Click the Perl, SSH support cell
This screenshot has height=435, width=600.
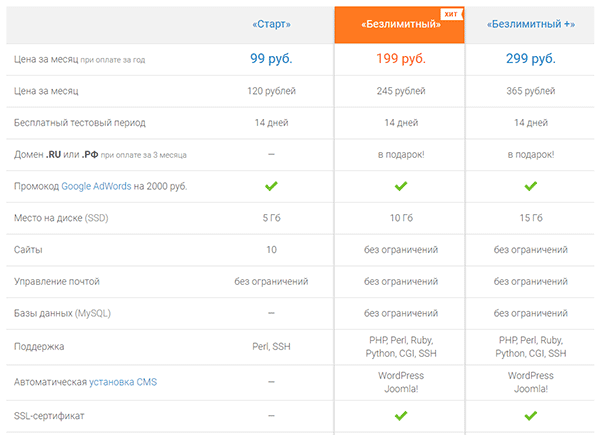(x=271, y=347)
